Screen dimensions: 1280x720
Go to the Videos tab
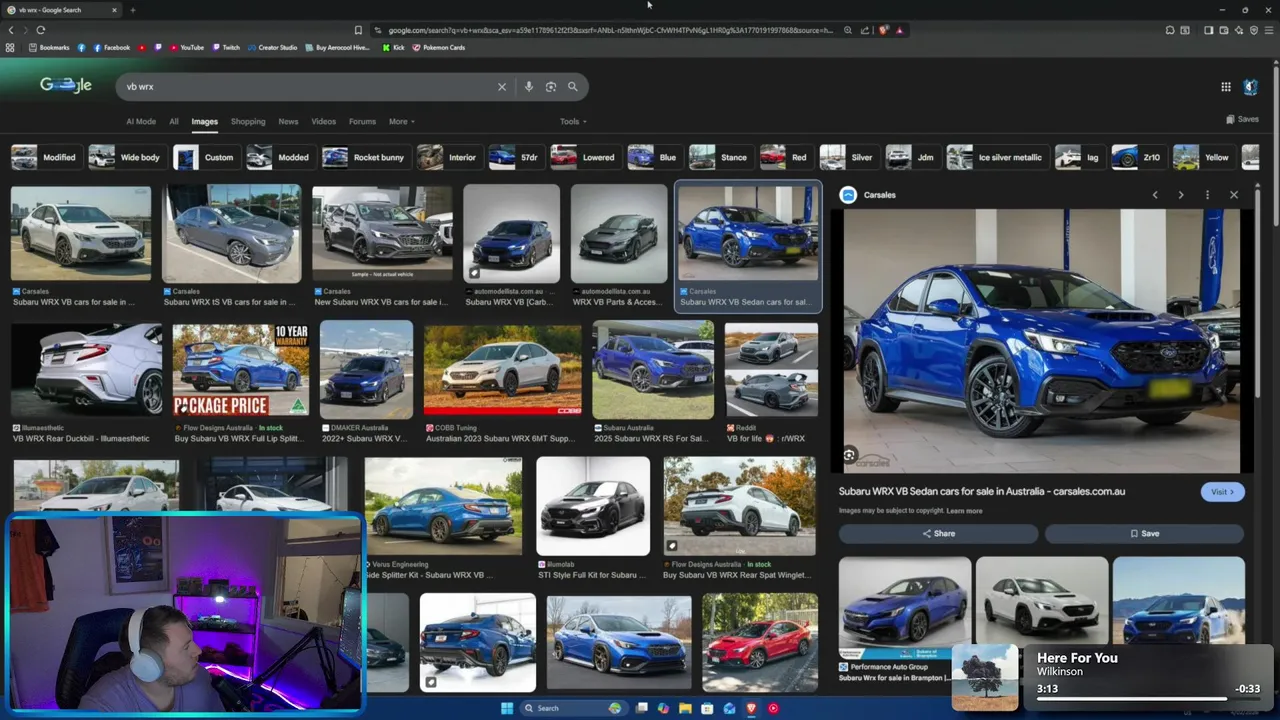click(x=324, y=122)
